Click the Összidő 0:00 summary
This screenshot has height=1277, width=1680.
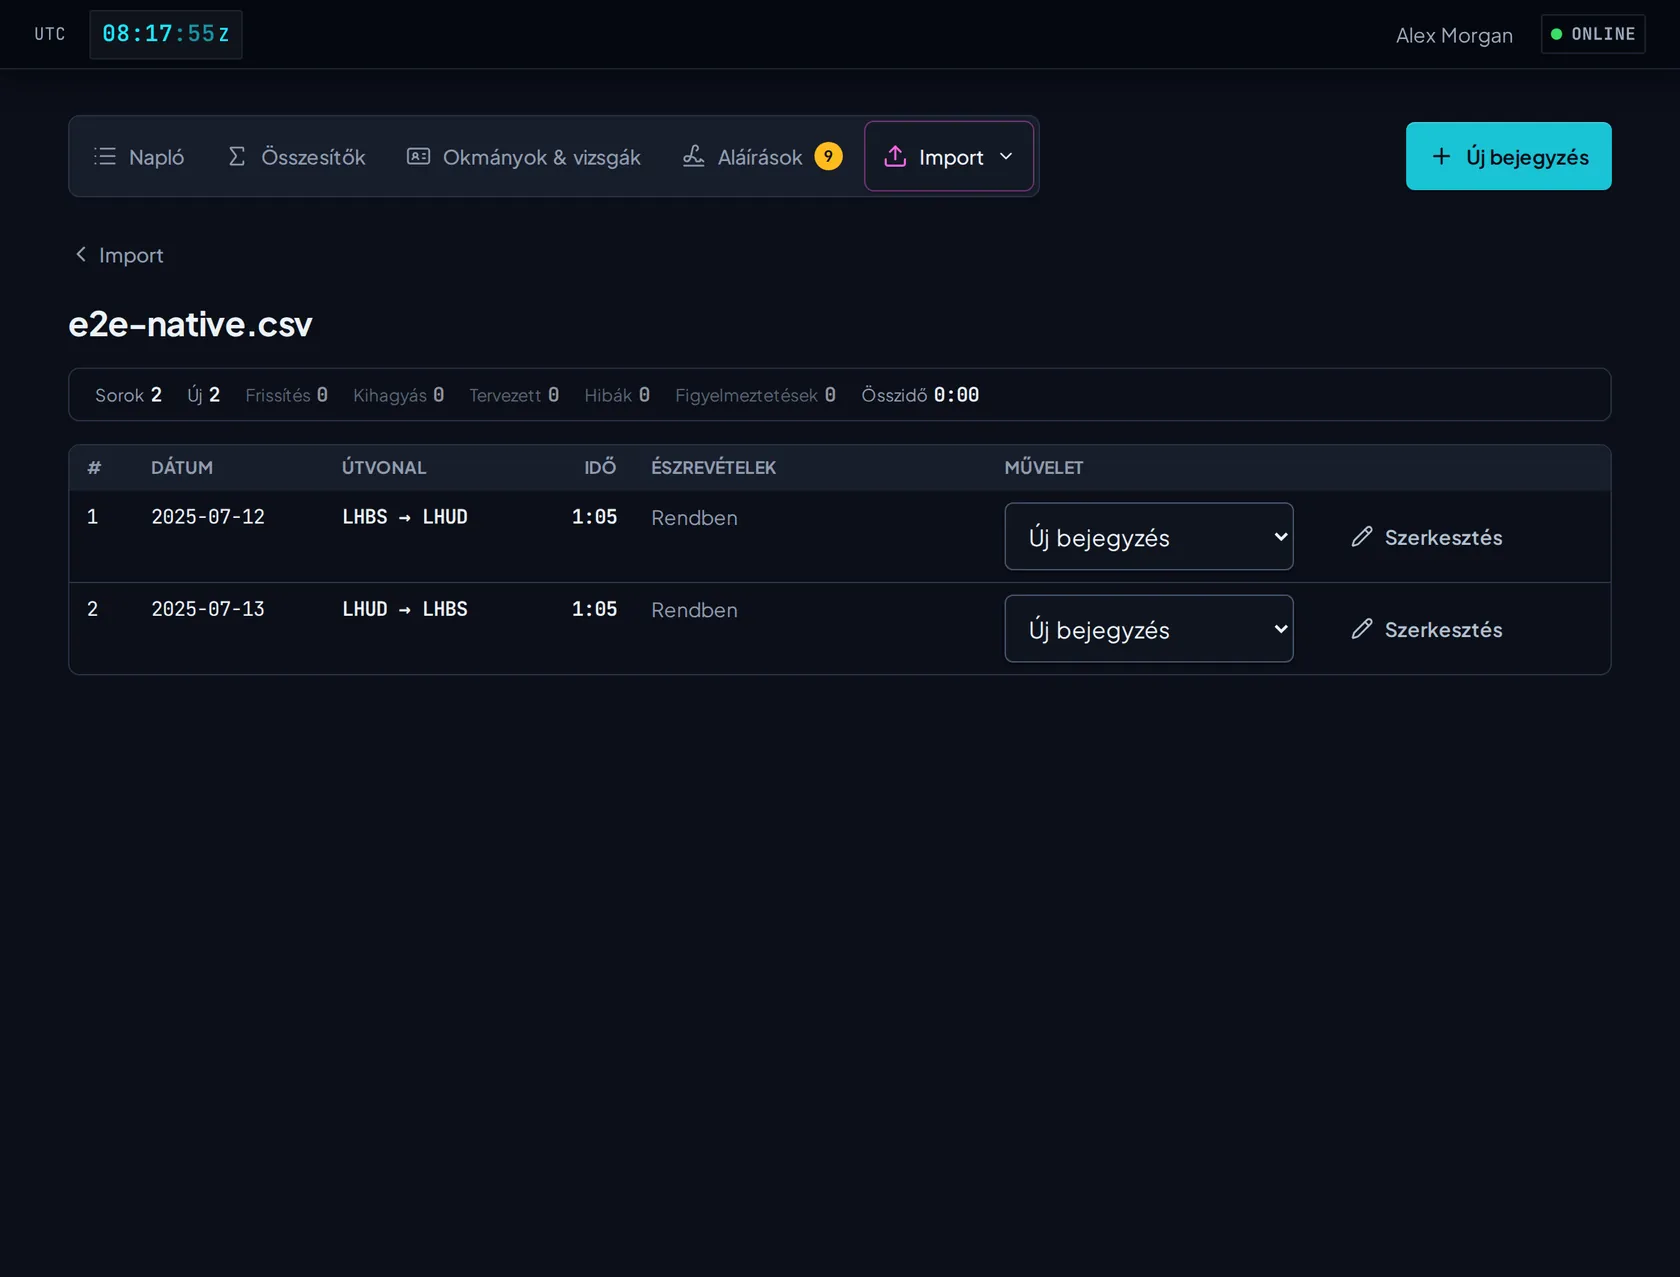click(920, 395)
